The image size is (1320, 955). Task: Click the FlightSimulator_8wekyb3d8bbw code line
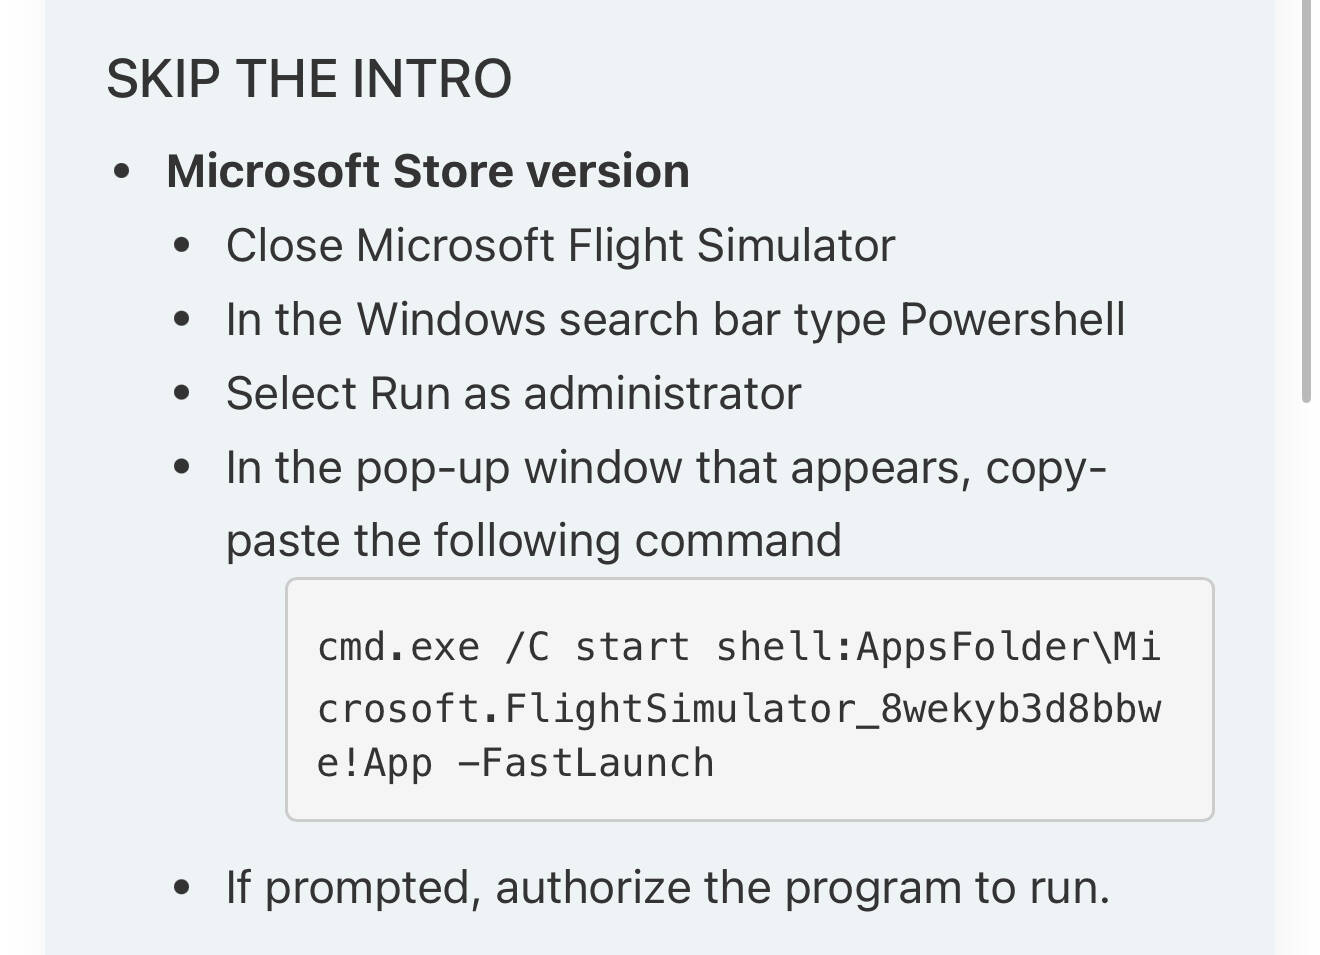point(739,709)
